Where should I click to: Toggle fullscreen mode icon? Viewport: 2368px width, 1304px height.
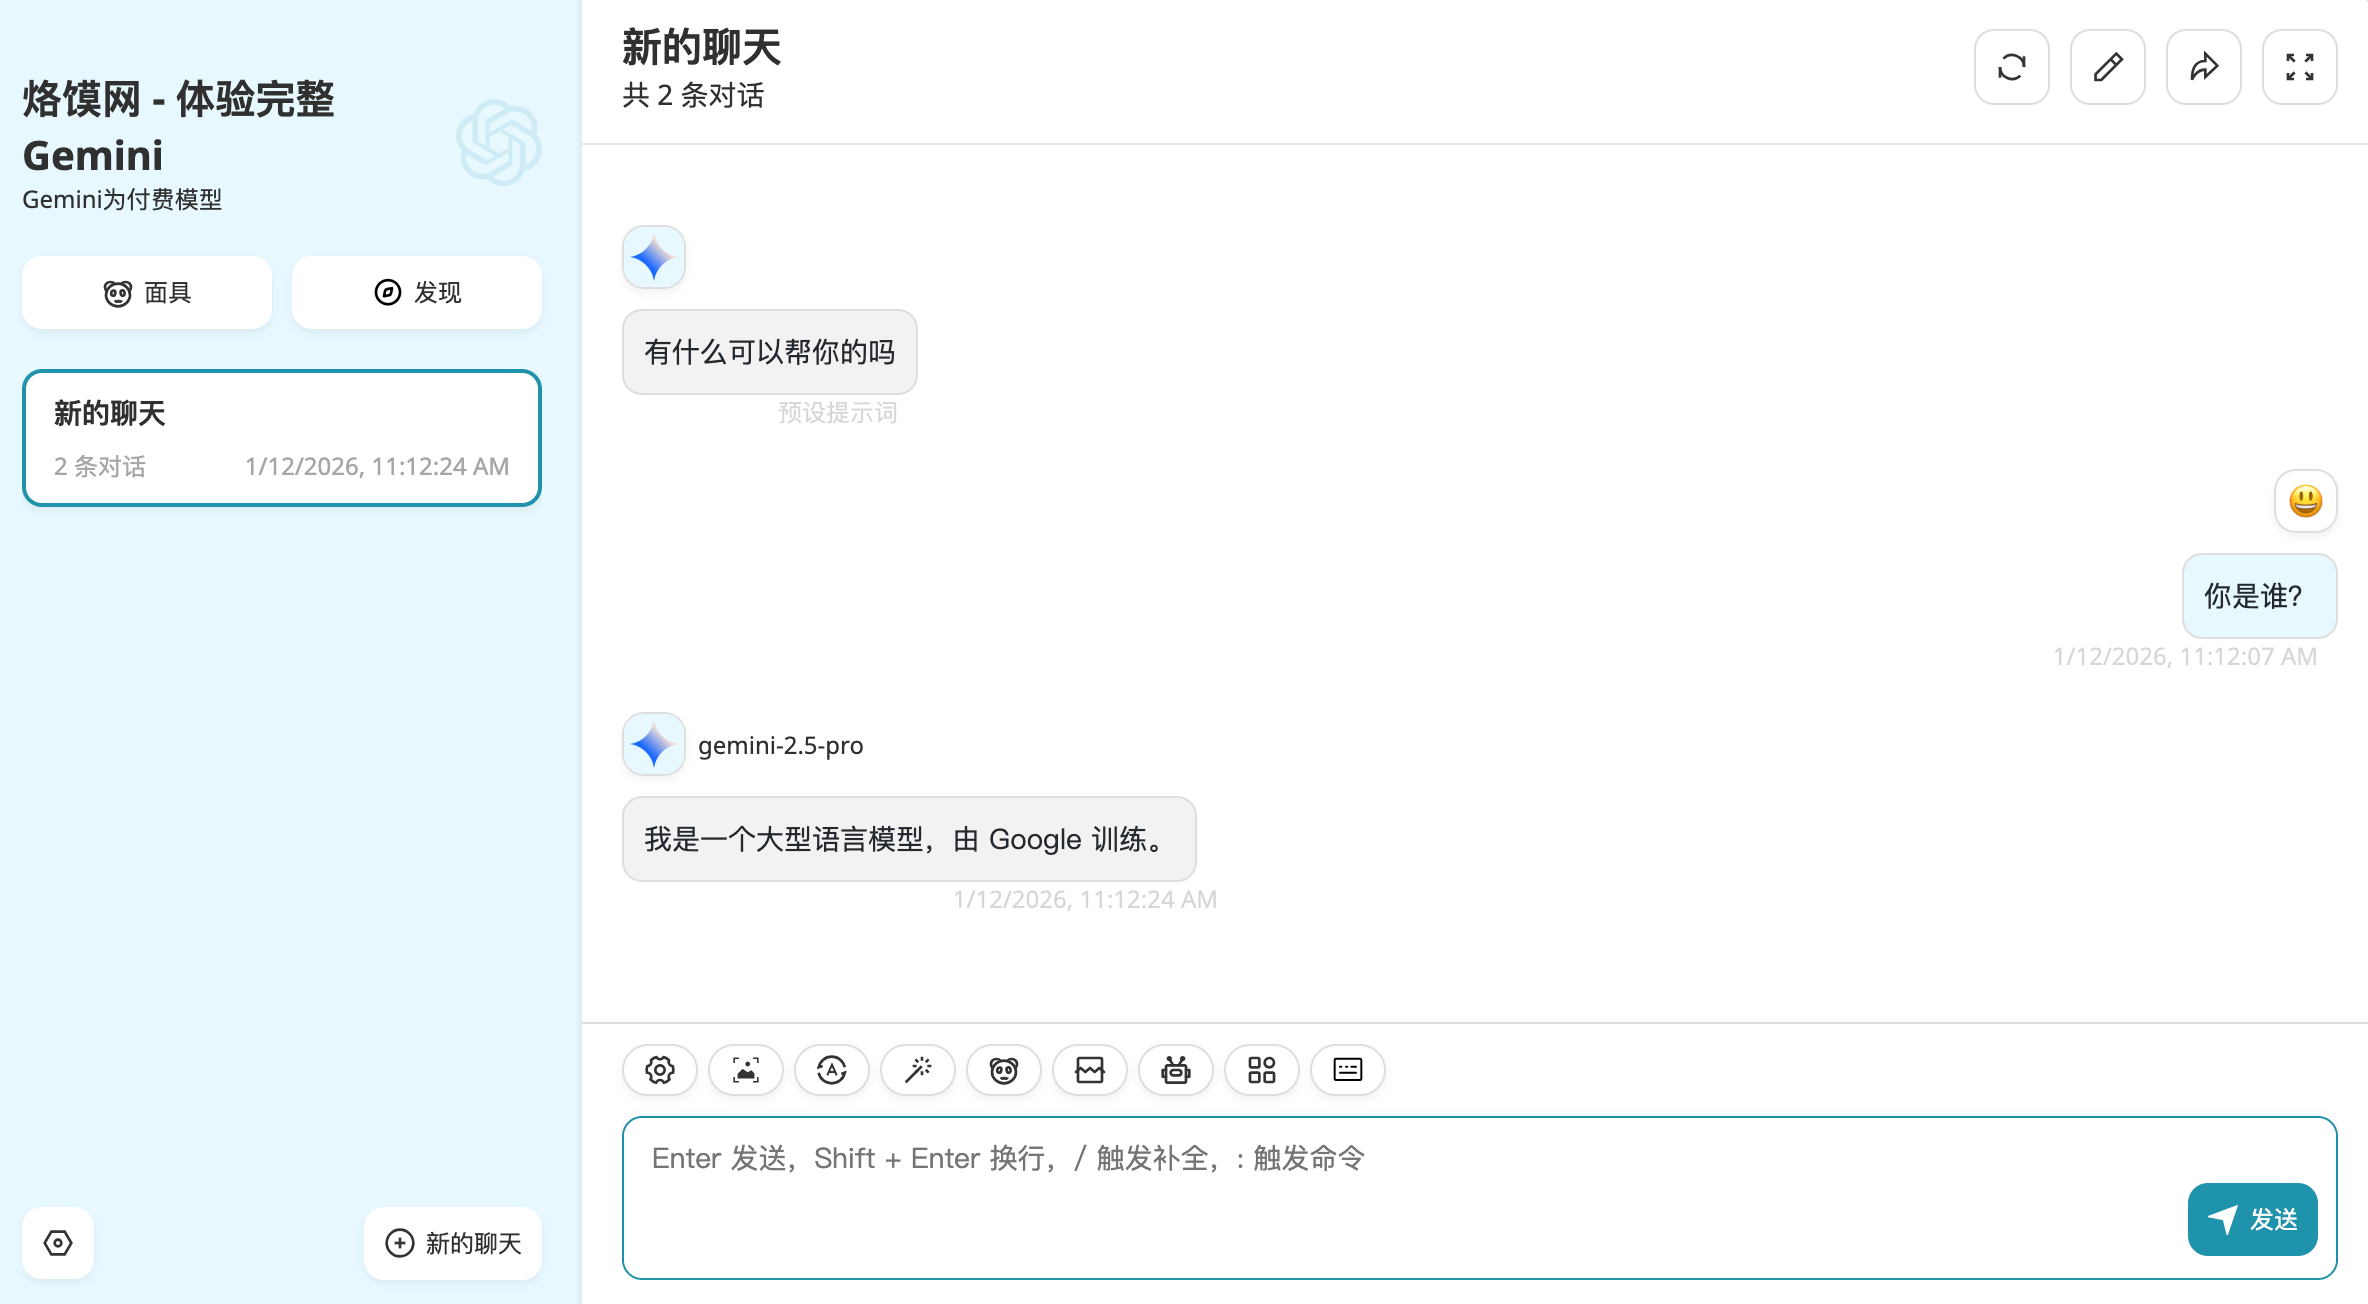(2299, 67)
